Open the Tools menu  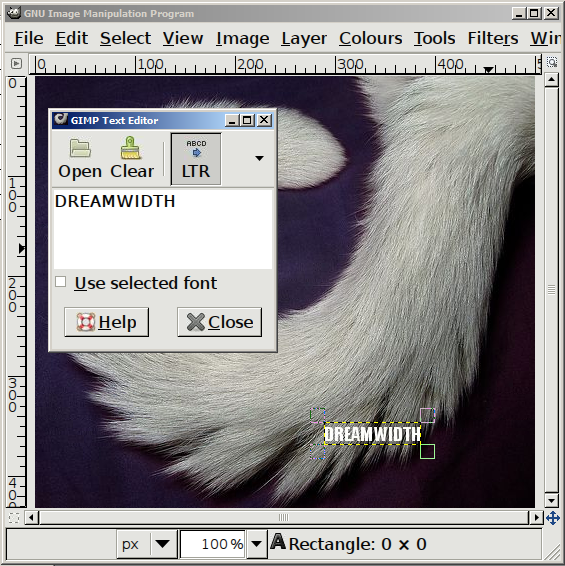[434, 38]
